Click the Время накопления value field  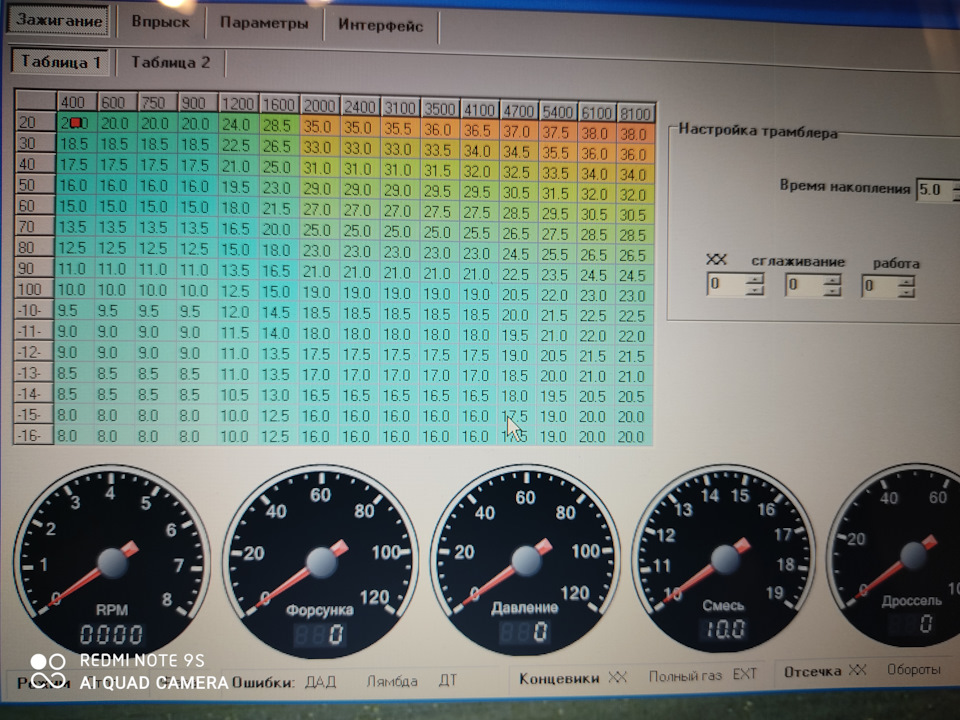click(930, 188)
